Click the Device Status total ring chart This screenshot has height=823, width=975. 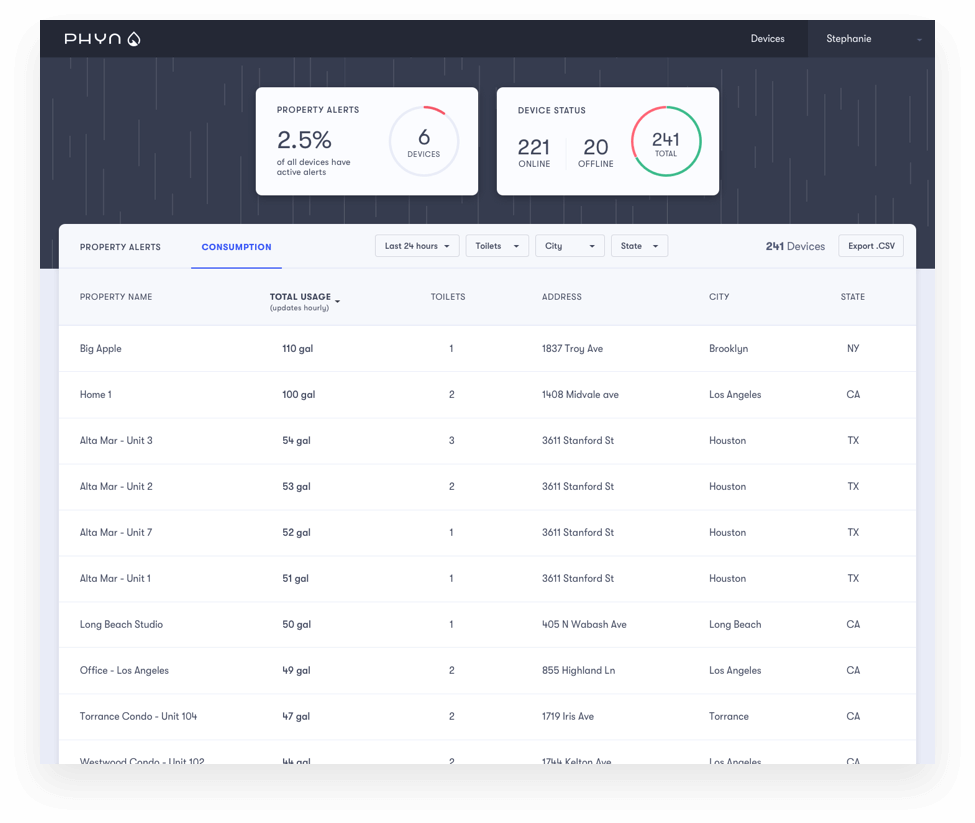click(665, 141)
